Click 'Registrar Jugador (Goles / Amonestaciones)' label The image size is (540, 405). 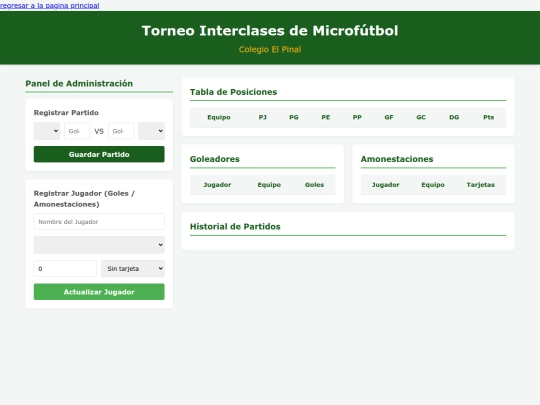[84, 199]
